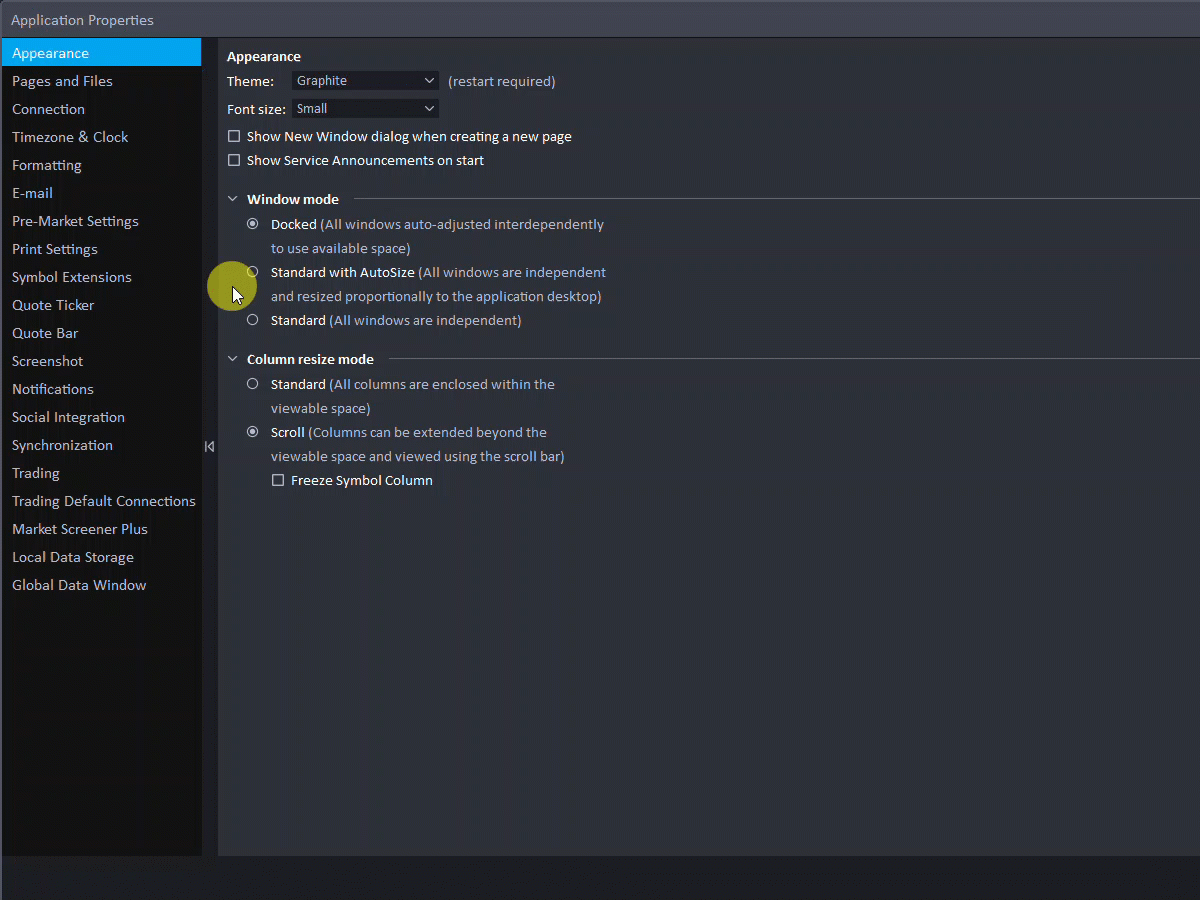Open Global Data Window settings

(79, 585)
